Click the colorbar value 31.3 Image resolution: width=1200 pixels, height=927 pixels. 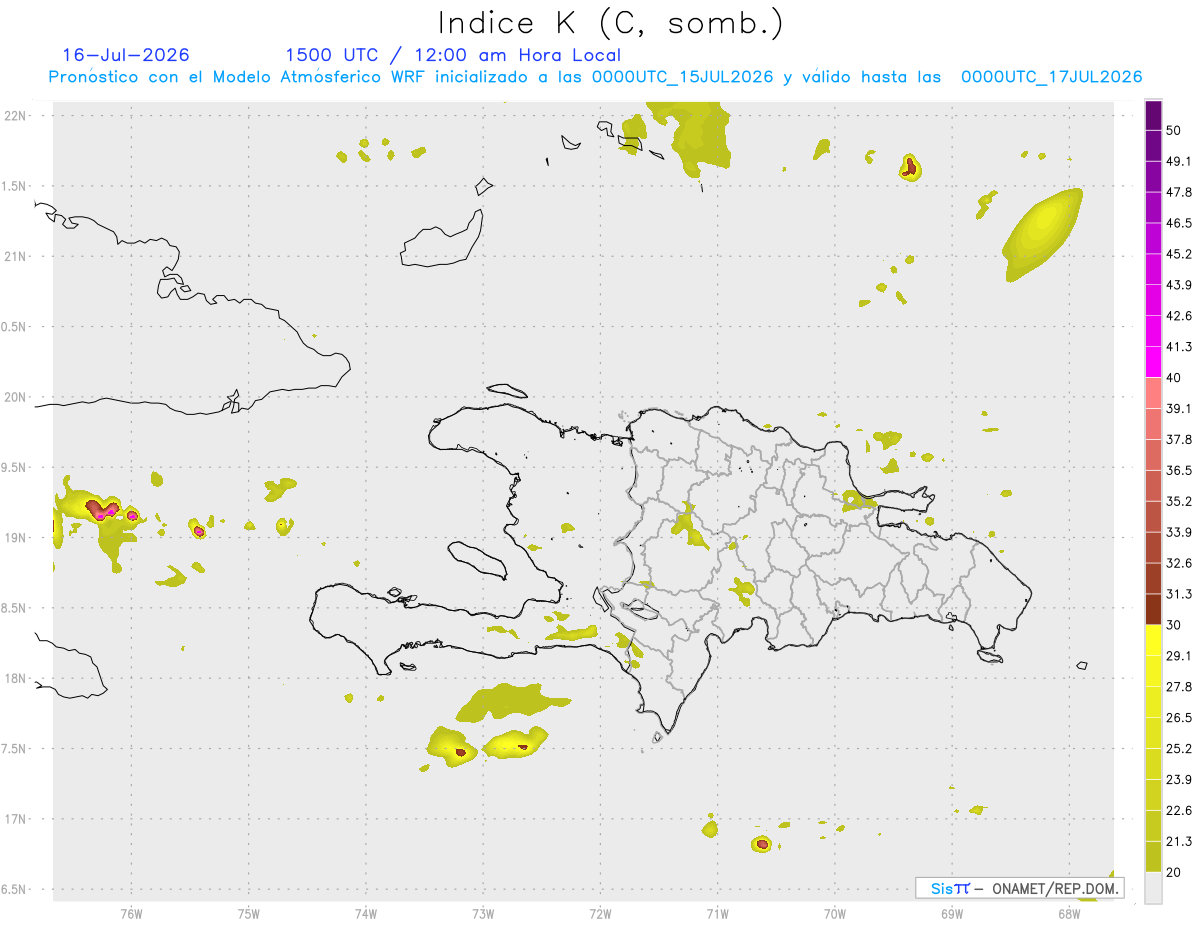[1179, 594]
